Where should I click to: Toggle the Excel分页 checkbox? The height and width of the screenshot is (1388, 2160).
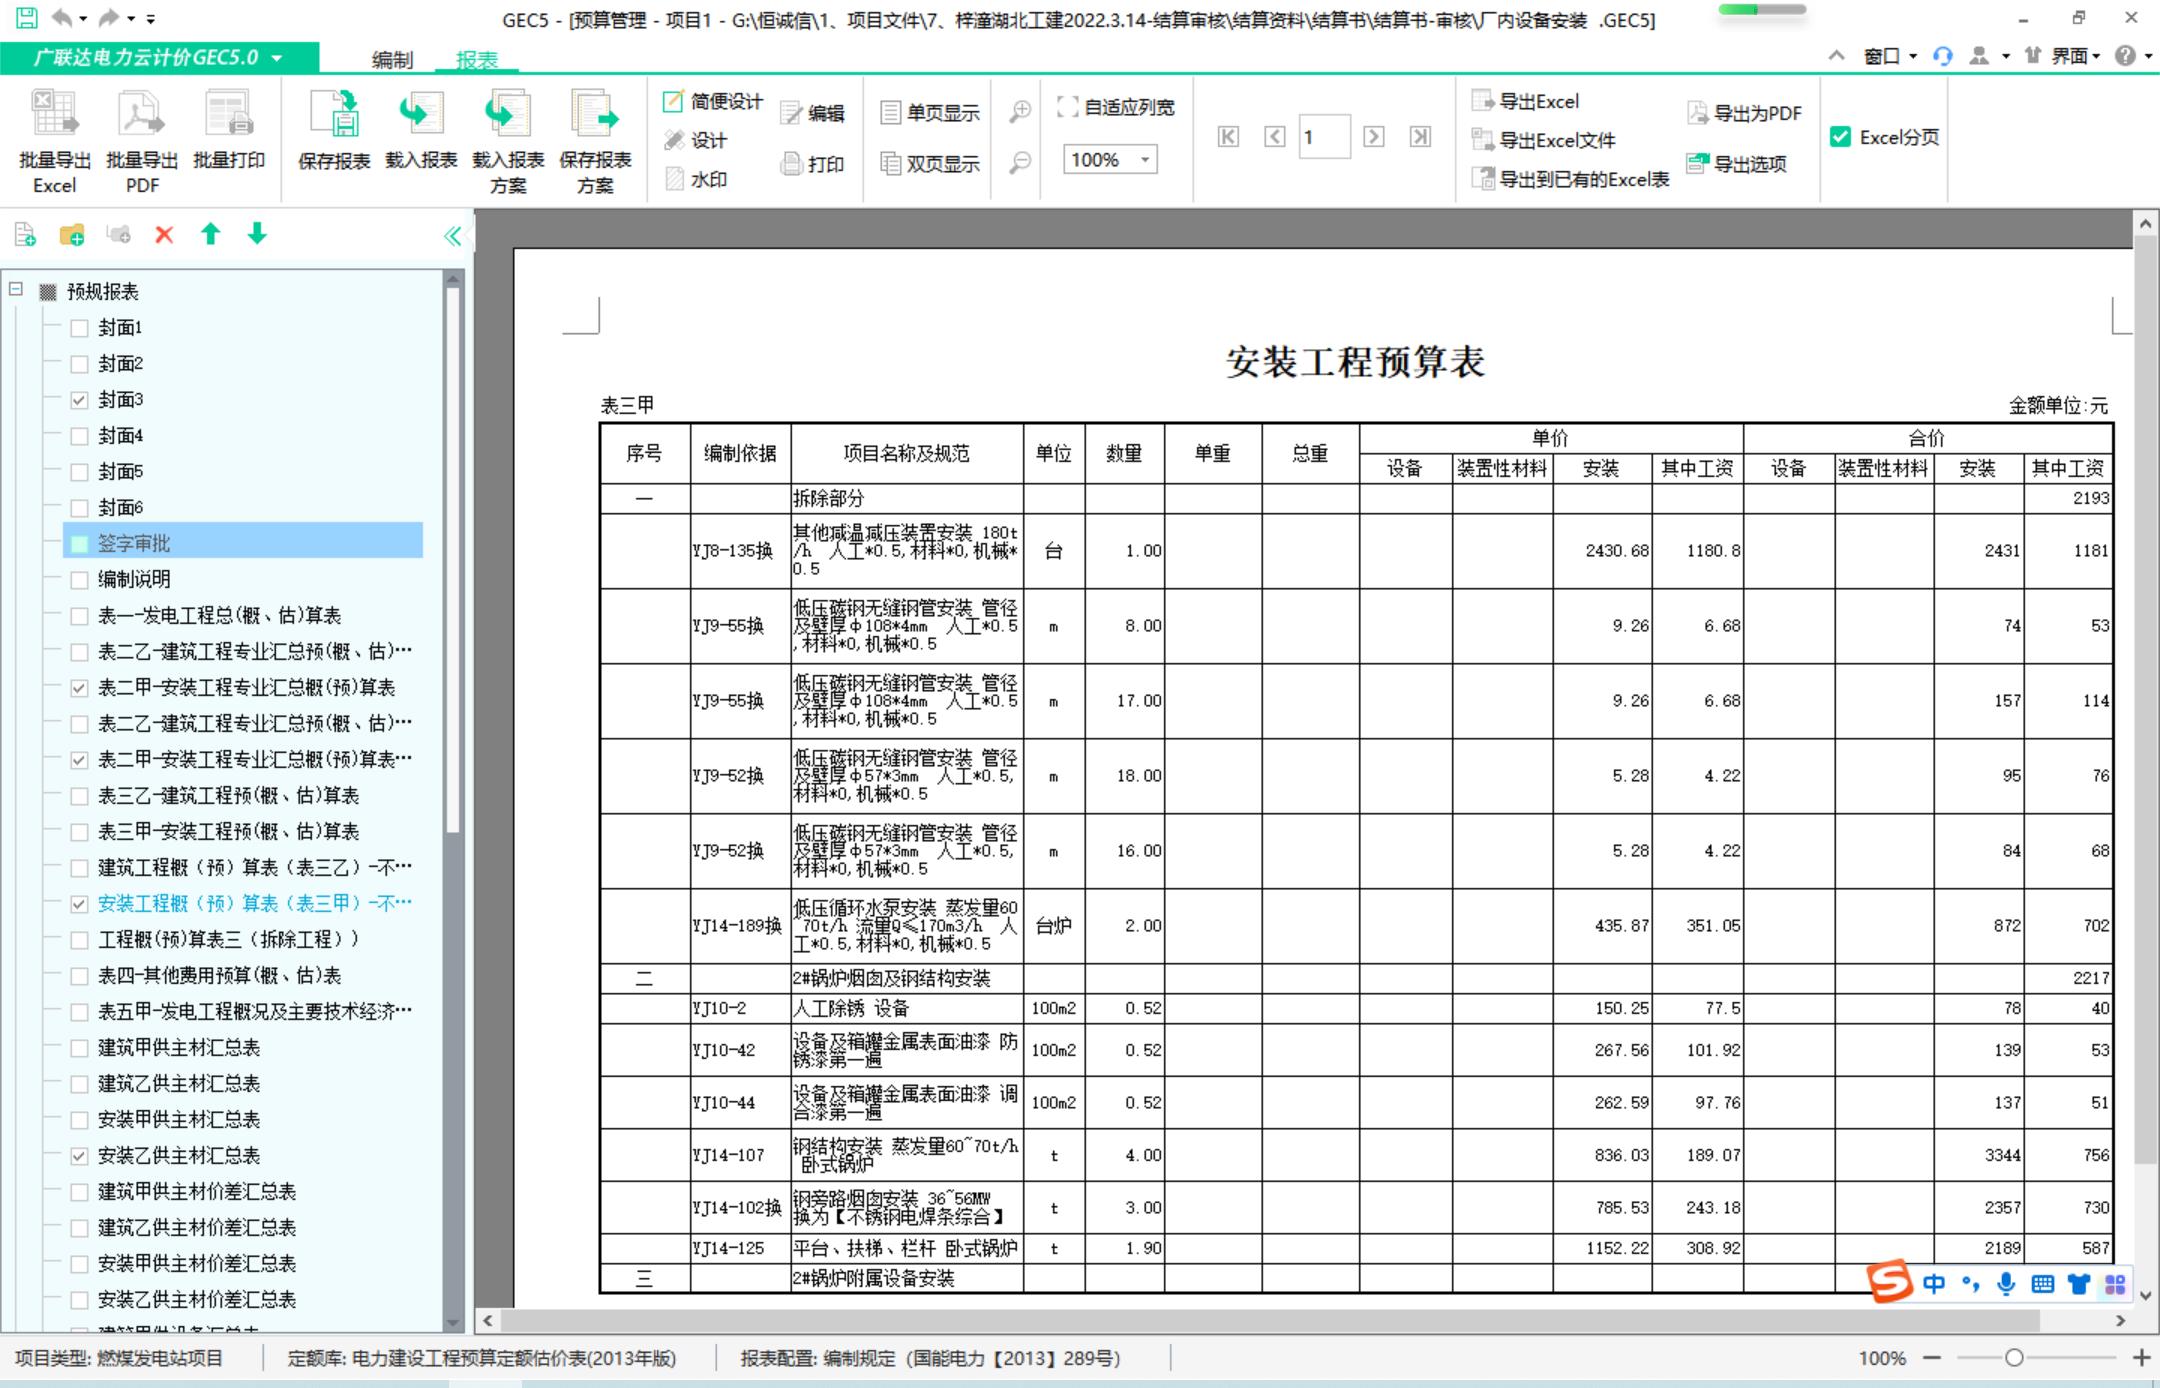click(1840, 137)
